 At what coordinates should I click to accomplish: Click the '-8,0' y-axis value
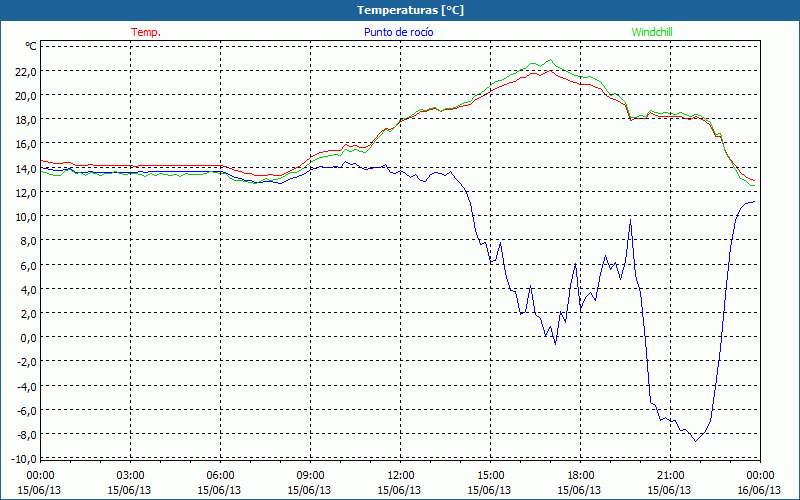click(27, 435)
